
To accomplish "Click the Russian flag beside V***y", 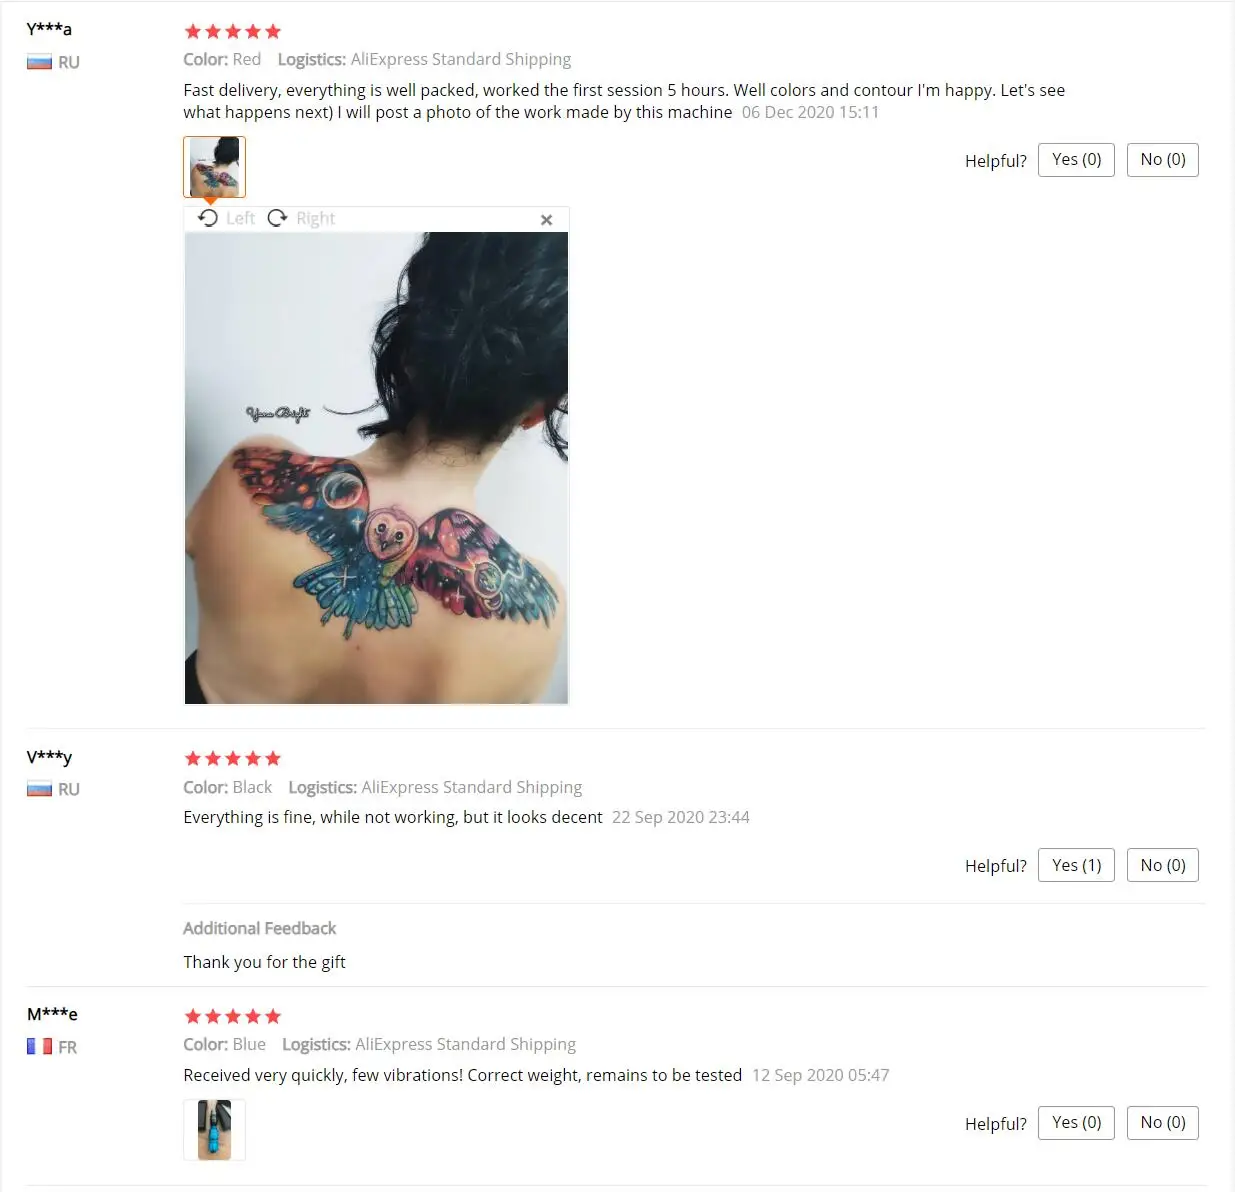I will (x=39, y=789).
